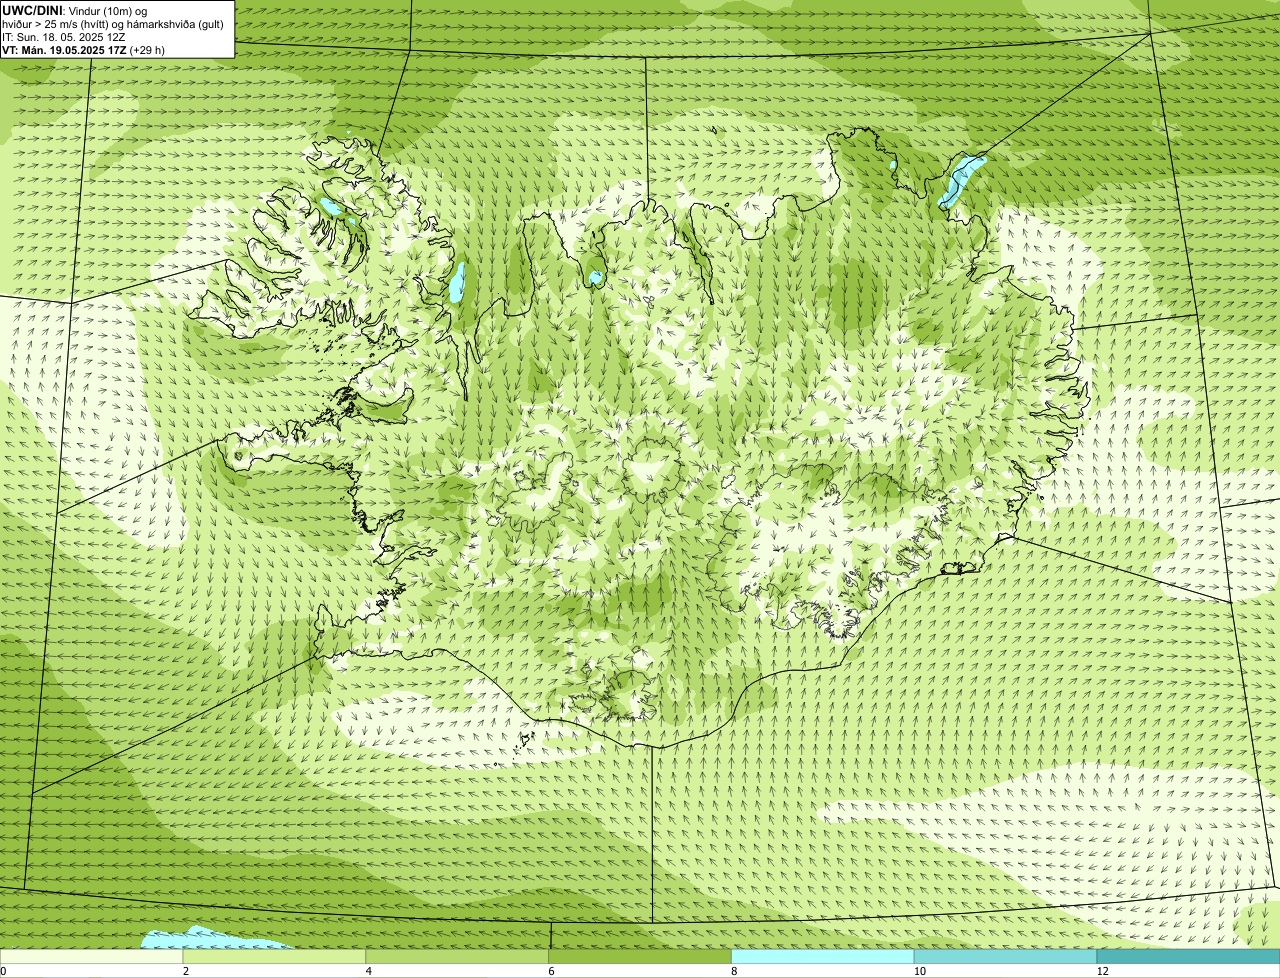Click the teal colorbar segment above 12
Screen dimensions: 1280x978
tap(1188, 956)
